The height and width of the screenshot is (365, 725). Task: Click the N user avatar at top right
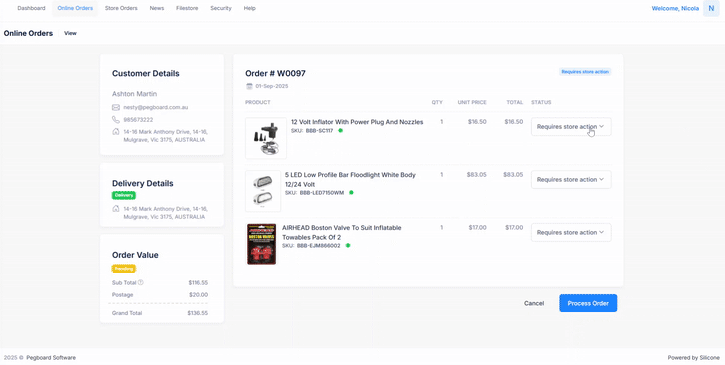[x=711, y=8]
